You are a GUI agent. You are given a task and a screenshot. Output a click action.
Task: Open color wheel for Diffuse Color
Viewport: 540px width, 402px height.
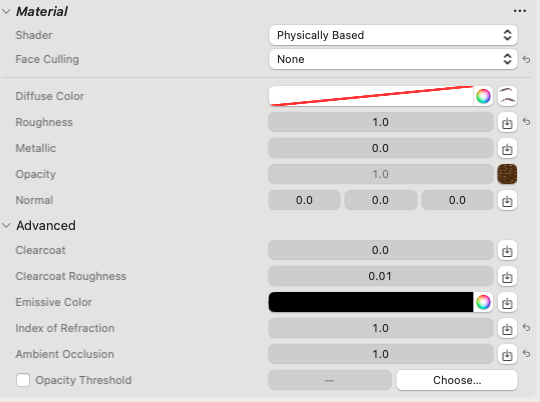click(x=483, y=96)
